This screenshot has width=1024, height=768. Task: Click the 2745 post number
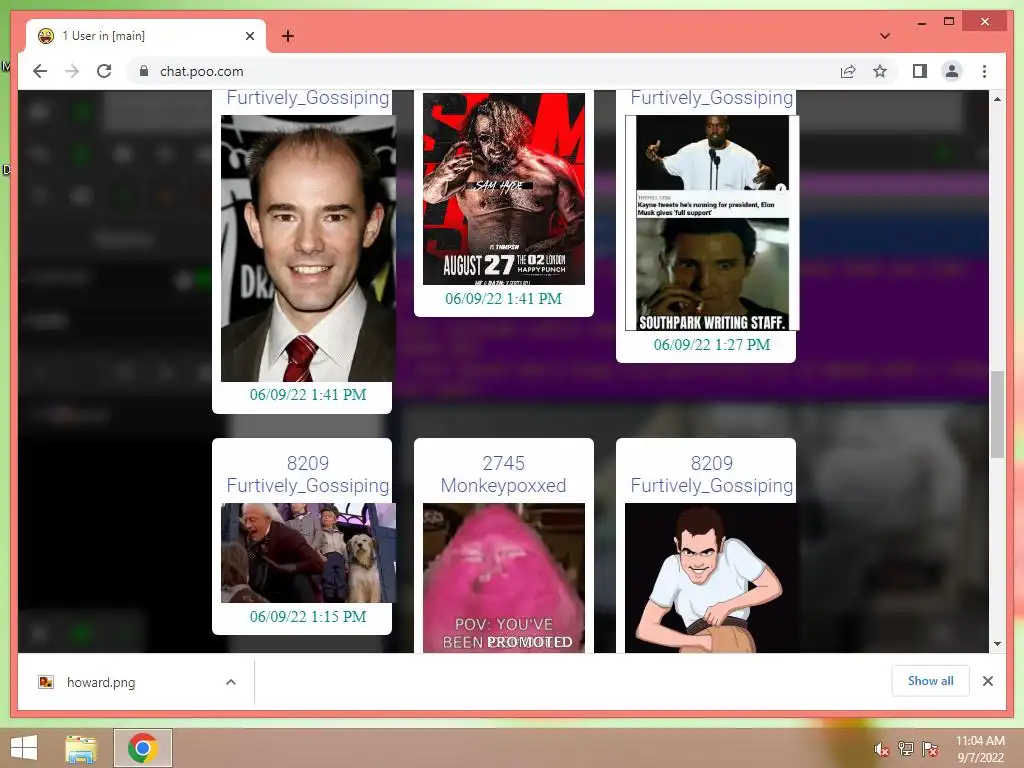coord(504,463)
